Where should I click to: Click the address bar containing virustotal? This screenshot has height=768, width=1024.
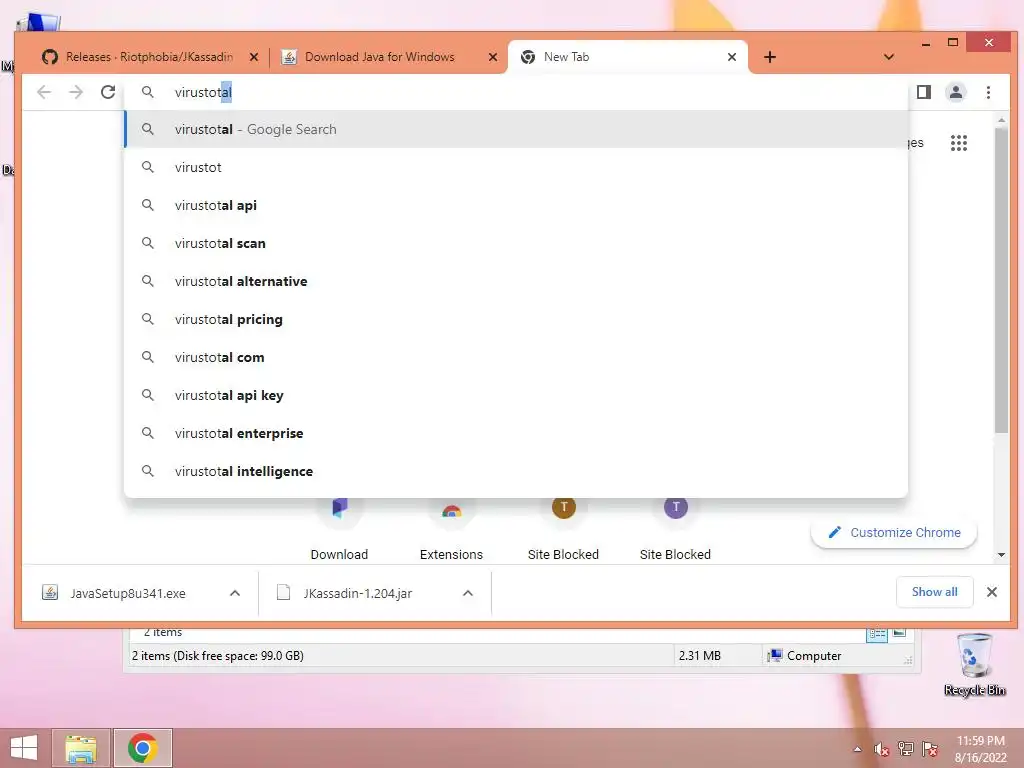tap(516, 92)
